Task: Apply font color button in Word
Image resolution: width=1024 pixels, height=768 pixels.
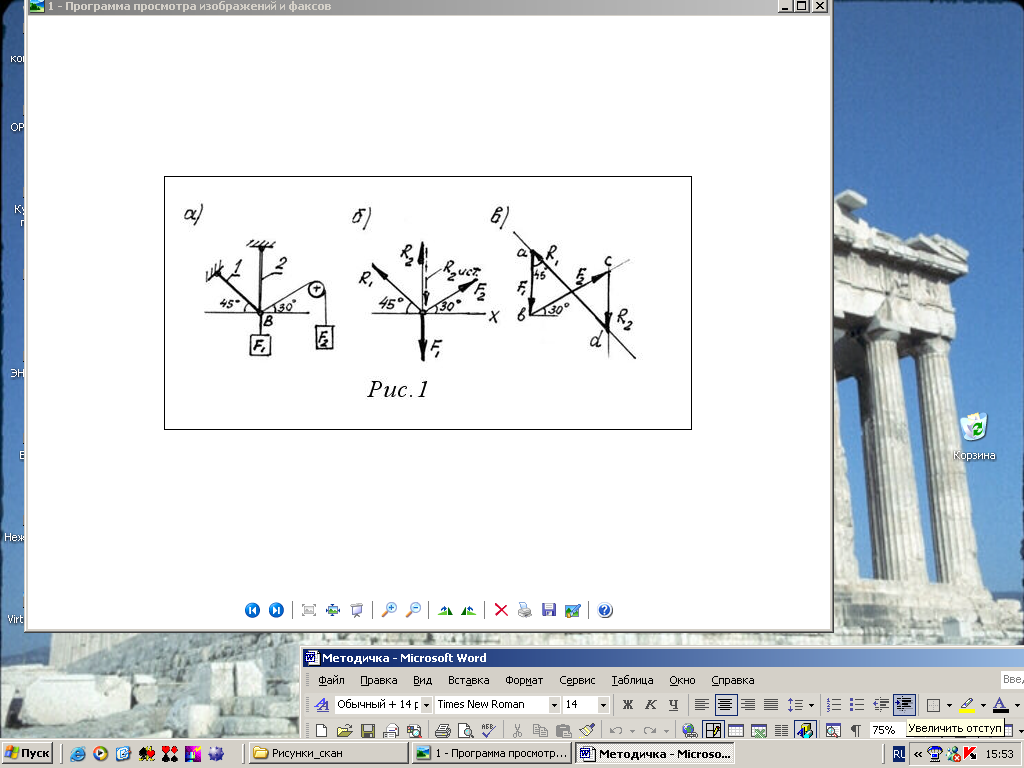Action: 1001,705
